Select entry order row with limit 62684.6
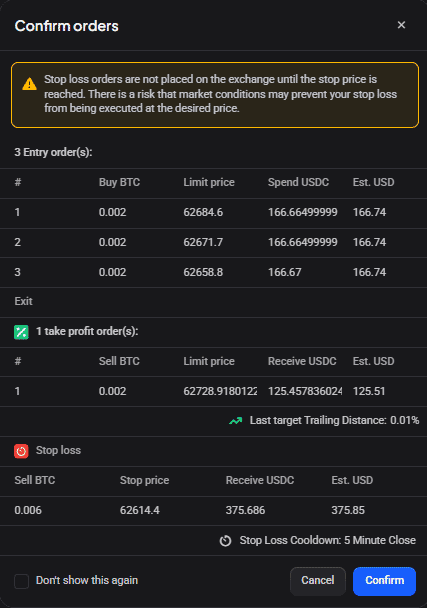 [213, 212]
